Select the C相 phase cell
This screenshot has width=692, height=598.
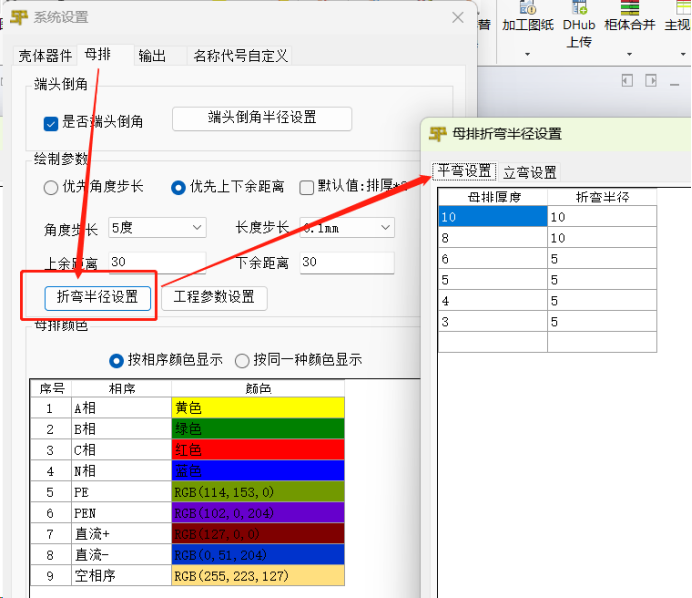tap(121, 450)
